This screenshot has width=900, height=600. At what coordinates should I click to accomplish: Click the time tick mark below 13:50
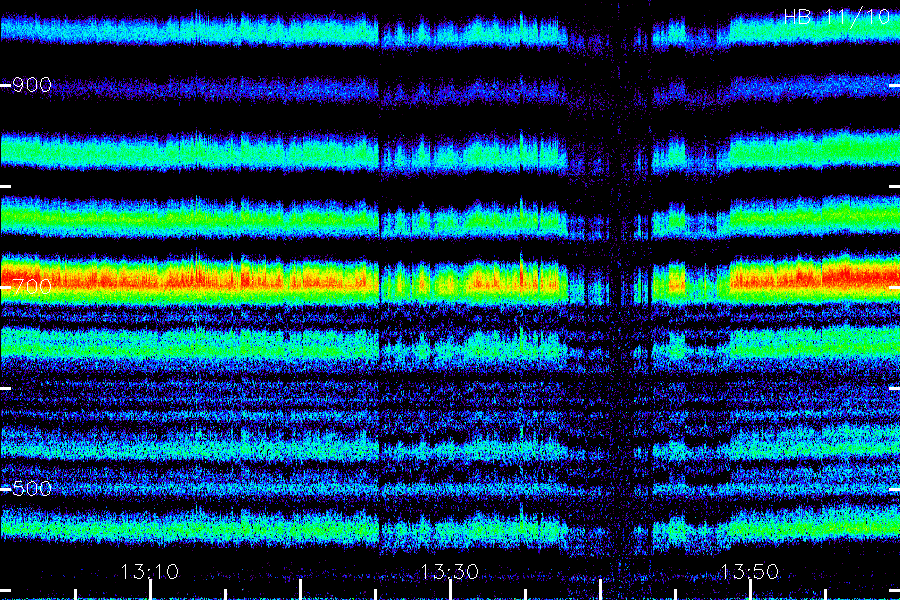pos(750,590)
